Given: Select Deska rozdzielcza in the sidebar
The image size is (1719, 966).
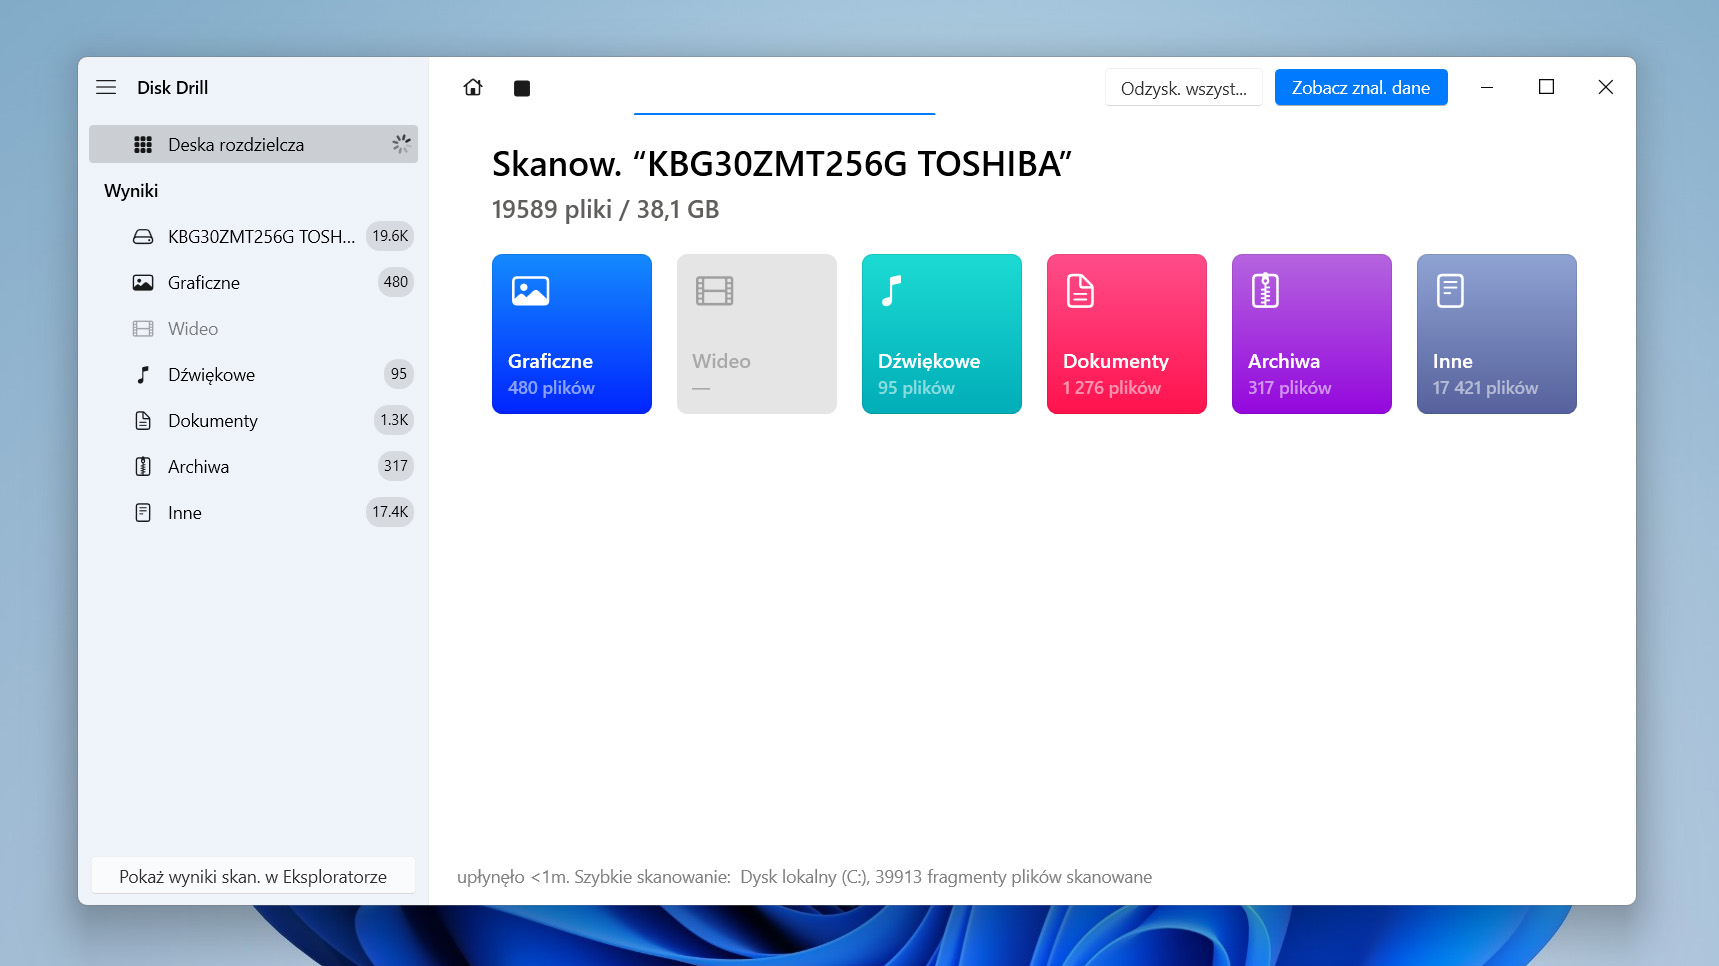Looking at the screenshot, I should (x=253, y=145).
